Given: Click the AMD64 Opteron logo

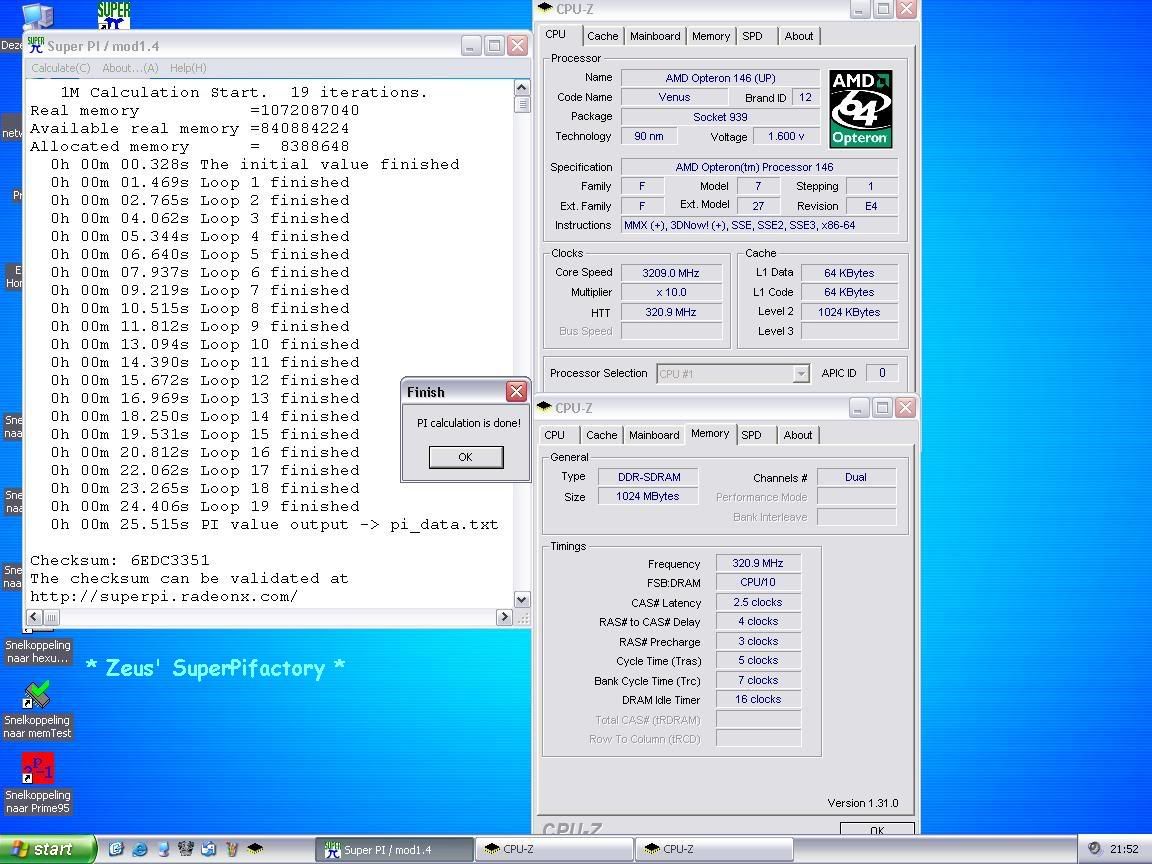Looking at the screenshot, I should pyautogui.click(x=860, y=109).
